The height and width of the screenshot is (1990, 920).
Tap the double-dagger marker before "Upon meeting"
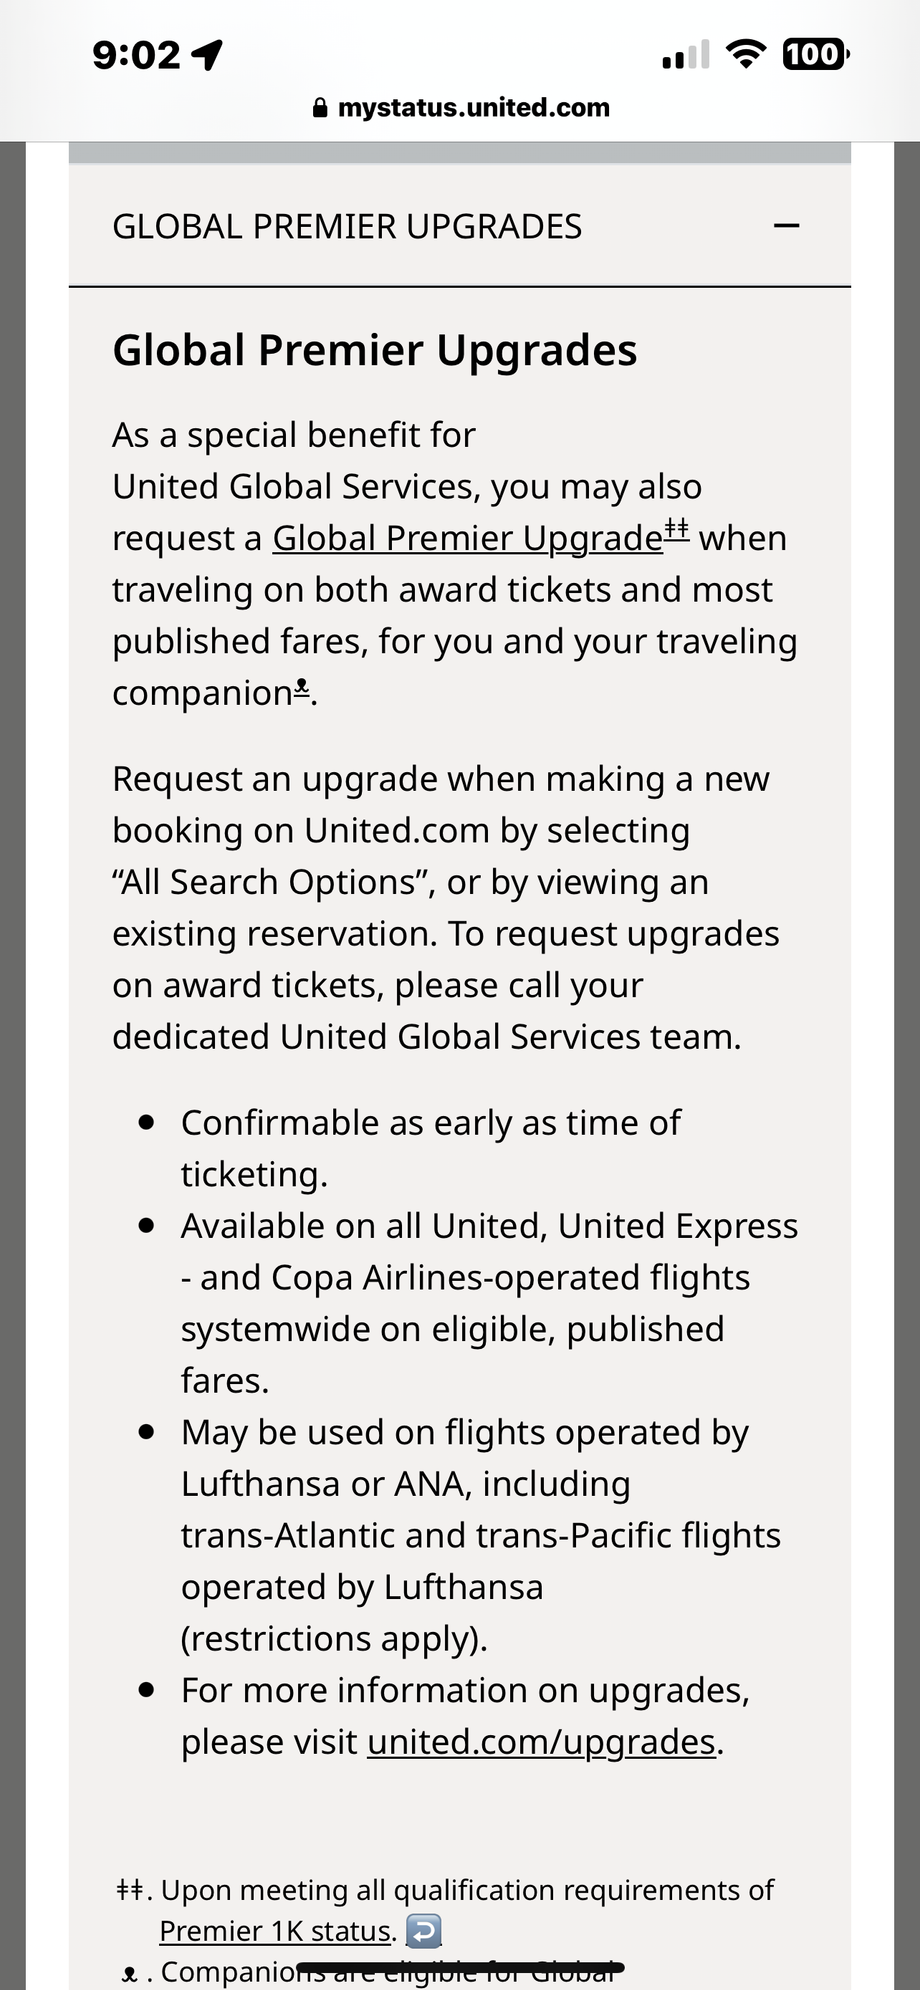(130, 1891)
